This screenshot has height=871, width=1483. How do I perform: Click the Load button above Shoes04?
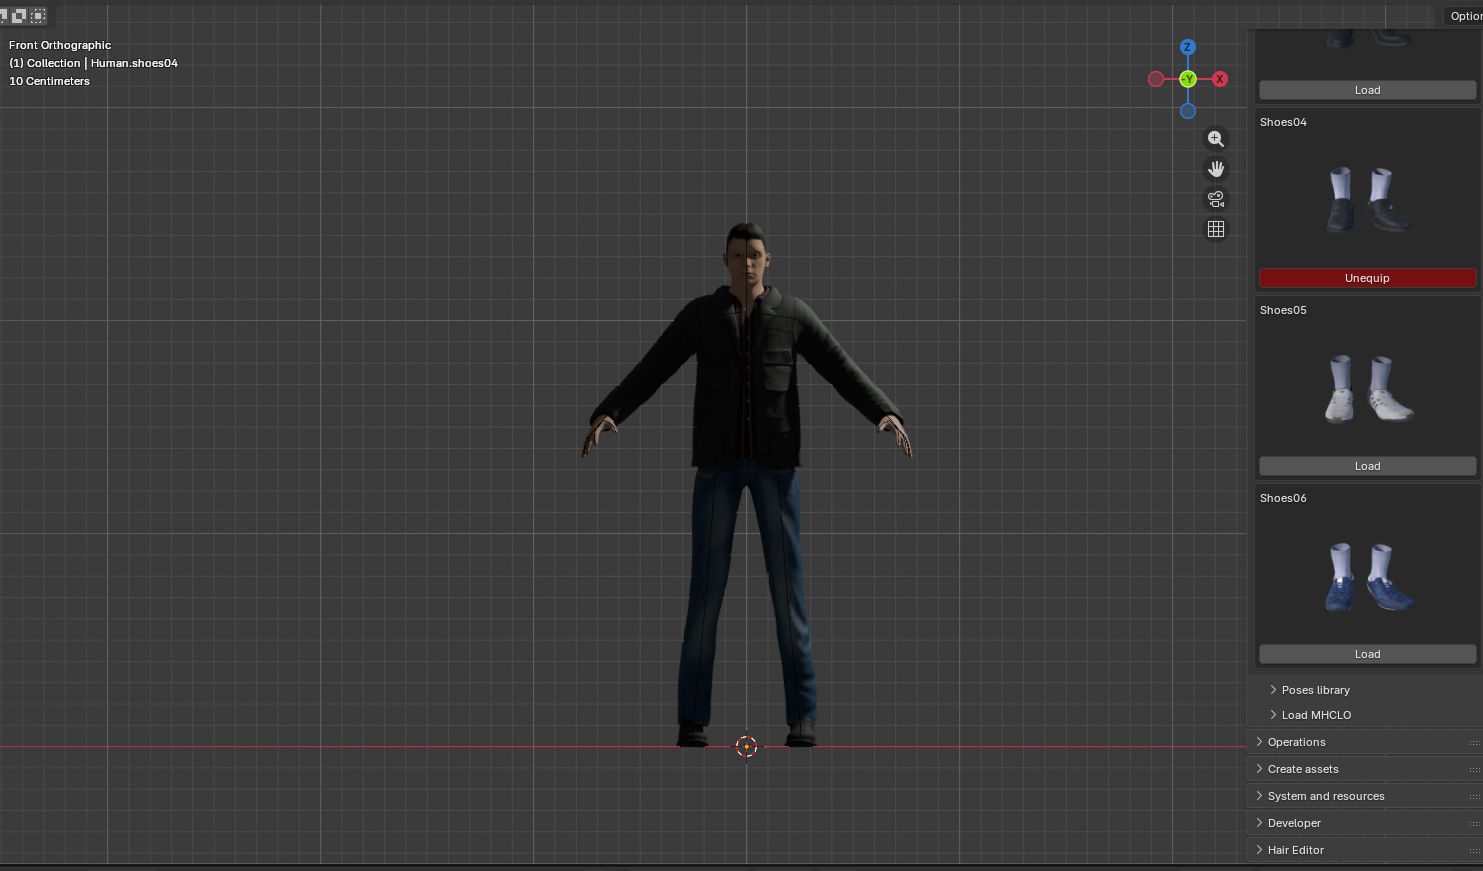pos(1367,90)
